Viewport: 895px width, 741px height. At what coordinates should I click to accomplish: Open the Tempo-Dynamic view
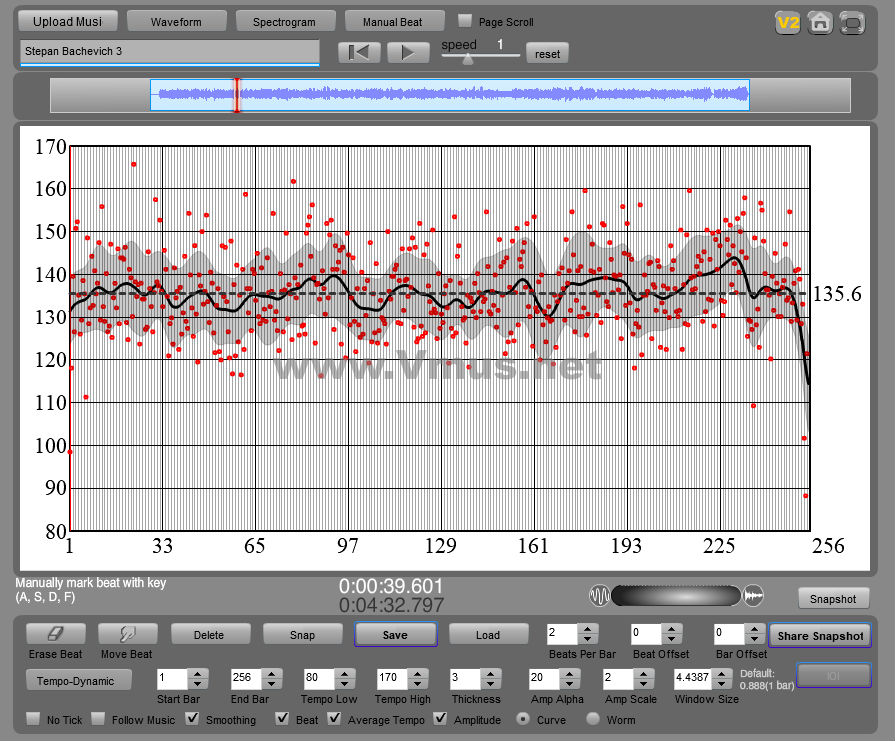78,680
